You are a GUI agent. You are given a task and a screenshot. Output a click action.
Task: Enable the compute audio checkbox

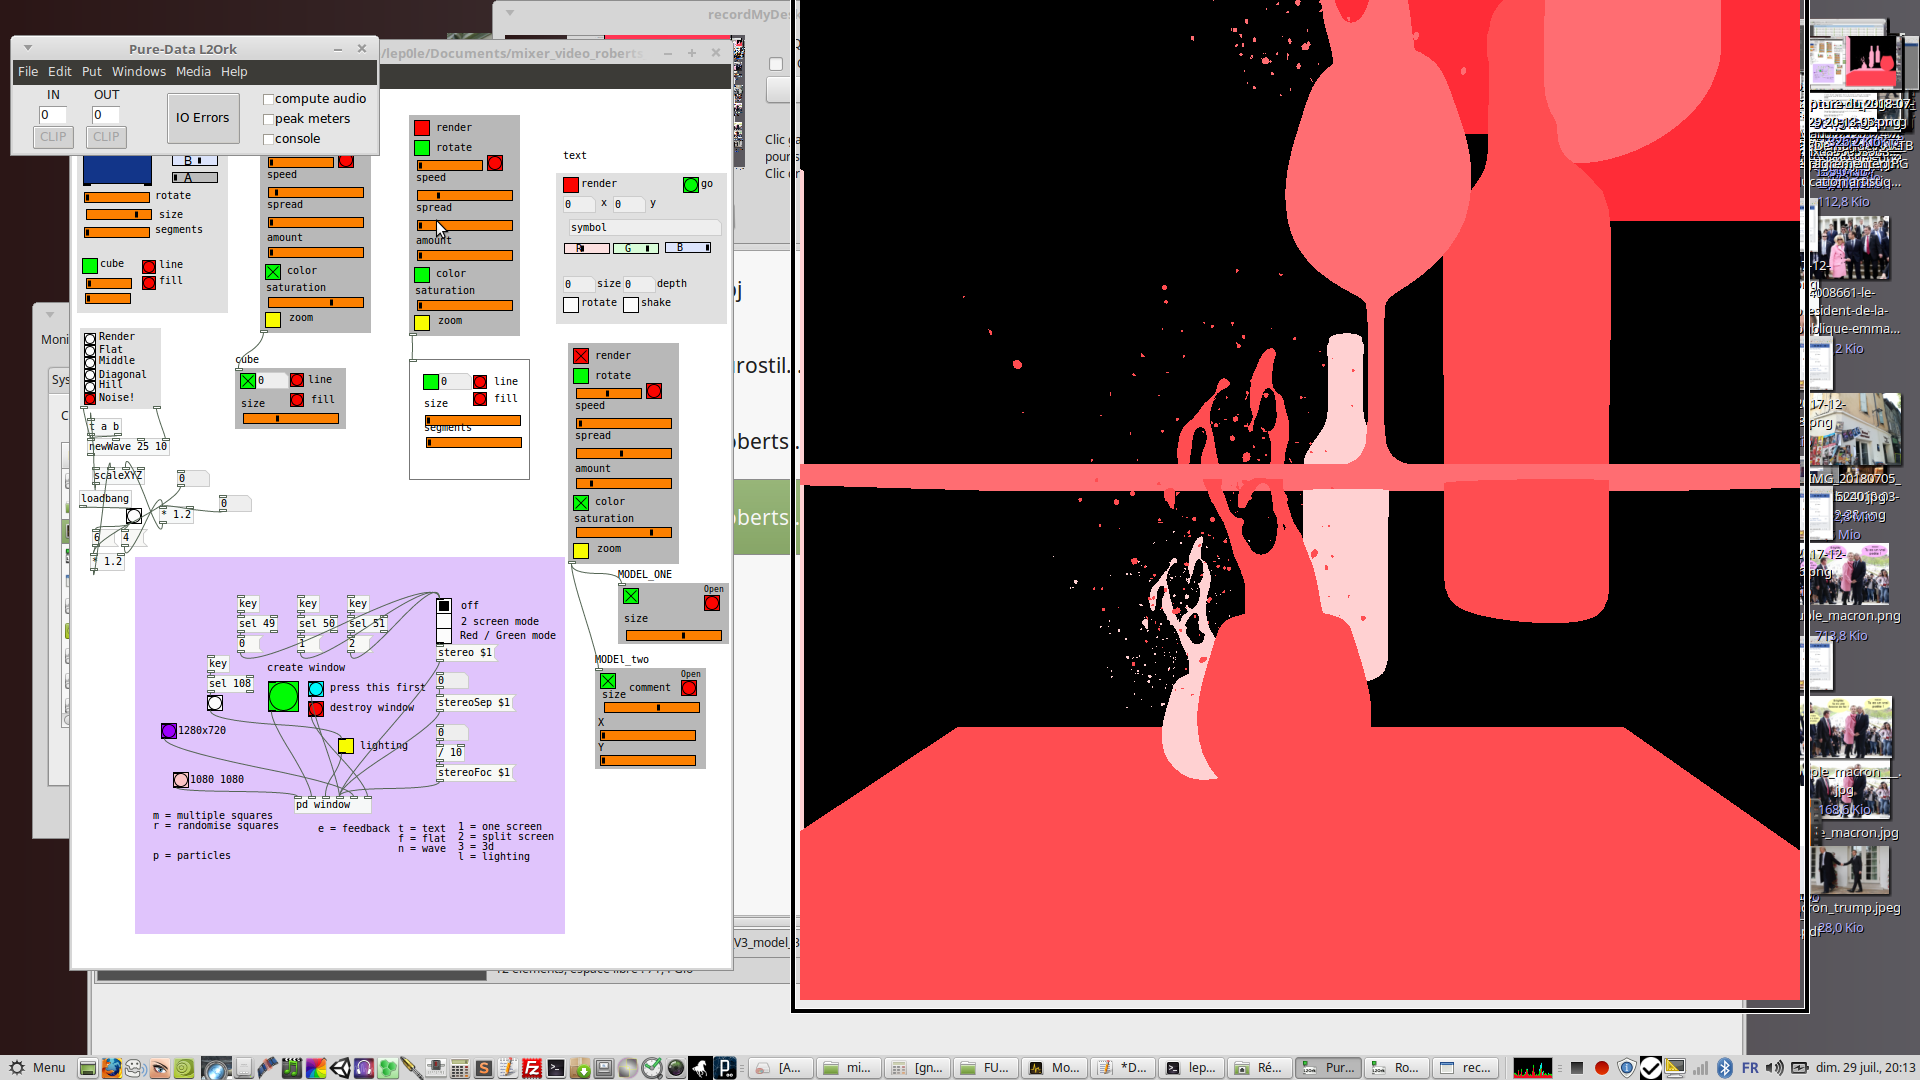pos(269,100)
